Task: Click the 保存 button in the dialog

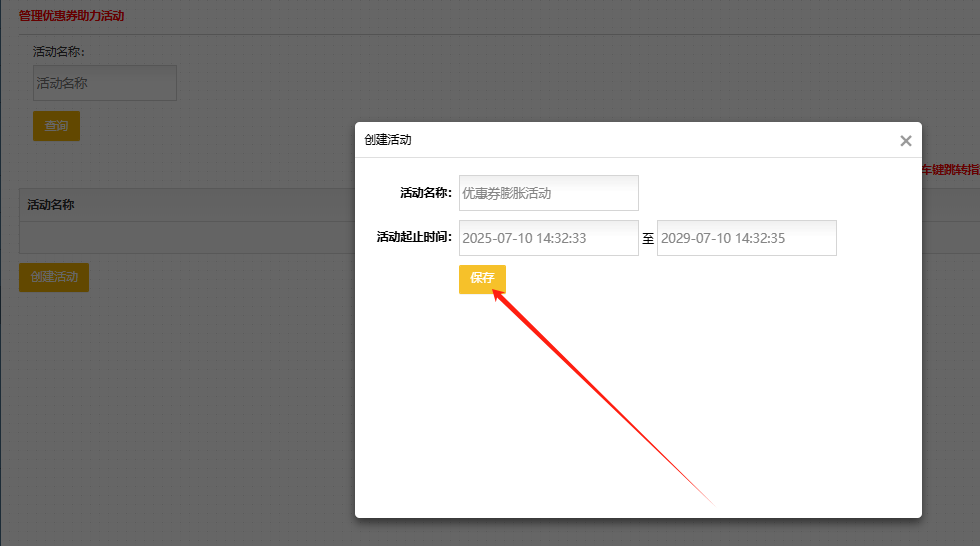Action: (x=482, y=279)
